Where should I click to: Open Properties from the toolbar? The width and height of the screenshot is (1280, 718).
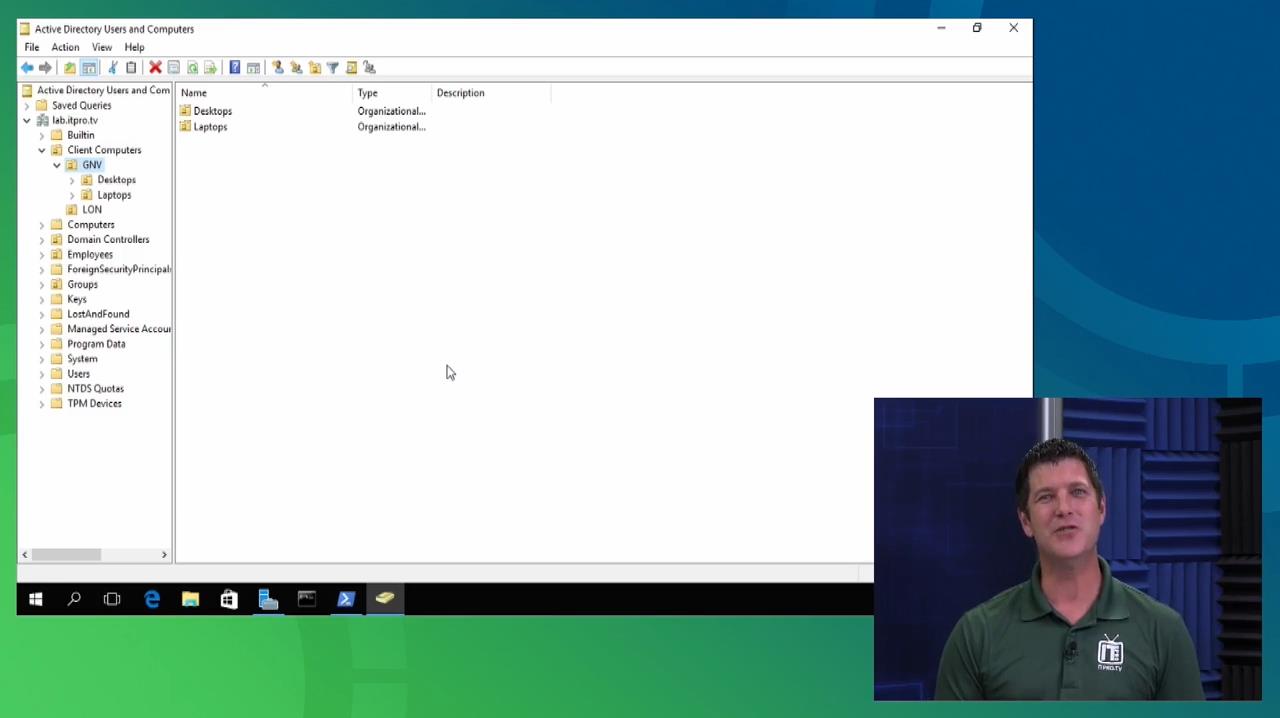point(173,68)
